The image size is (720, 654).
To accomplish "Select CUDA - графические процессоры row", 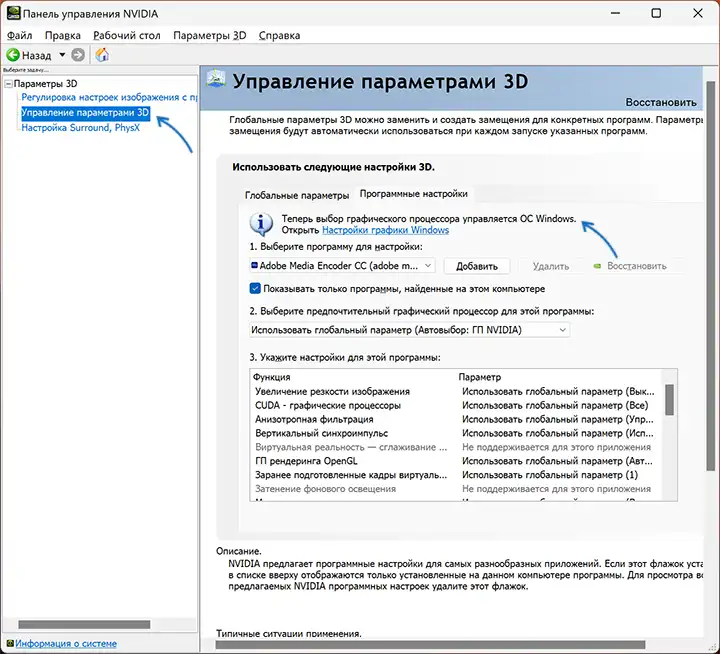I will coord(456,405).
